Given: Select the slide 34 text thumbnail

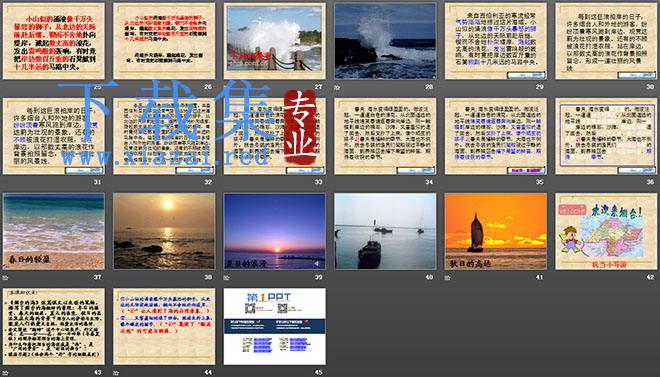Looking at the screenshot, I should (x=385, y=136).
